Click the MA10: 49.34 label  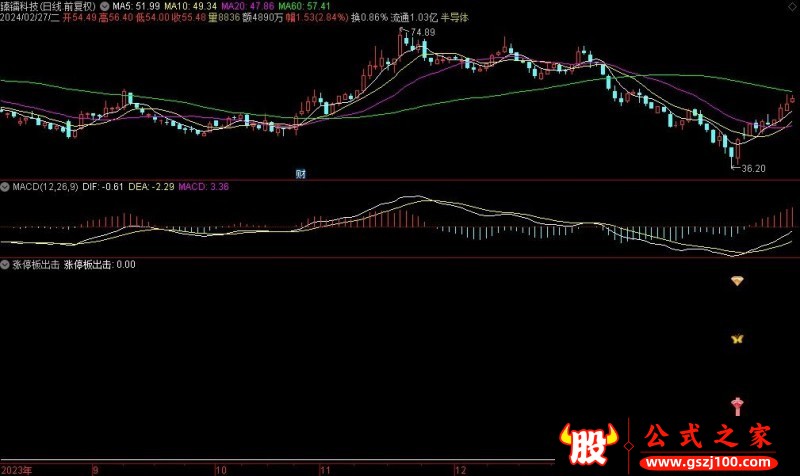tap(190, 6)
